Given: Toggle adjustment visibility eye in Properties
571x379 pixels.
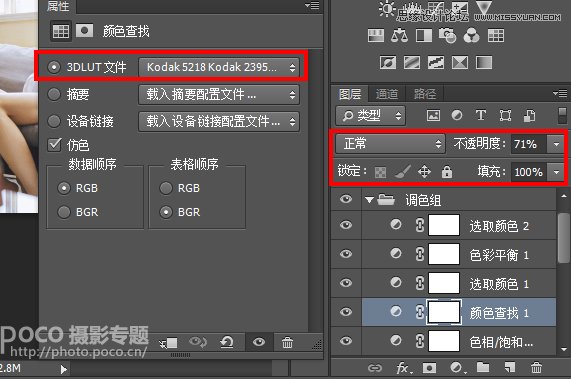Looking at the screenshot, I should [x=259, y=342].
